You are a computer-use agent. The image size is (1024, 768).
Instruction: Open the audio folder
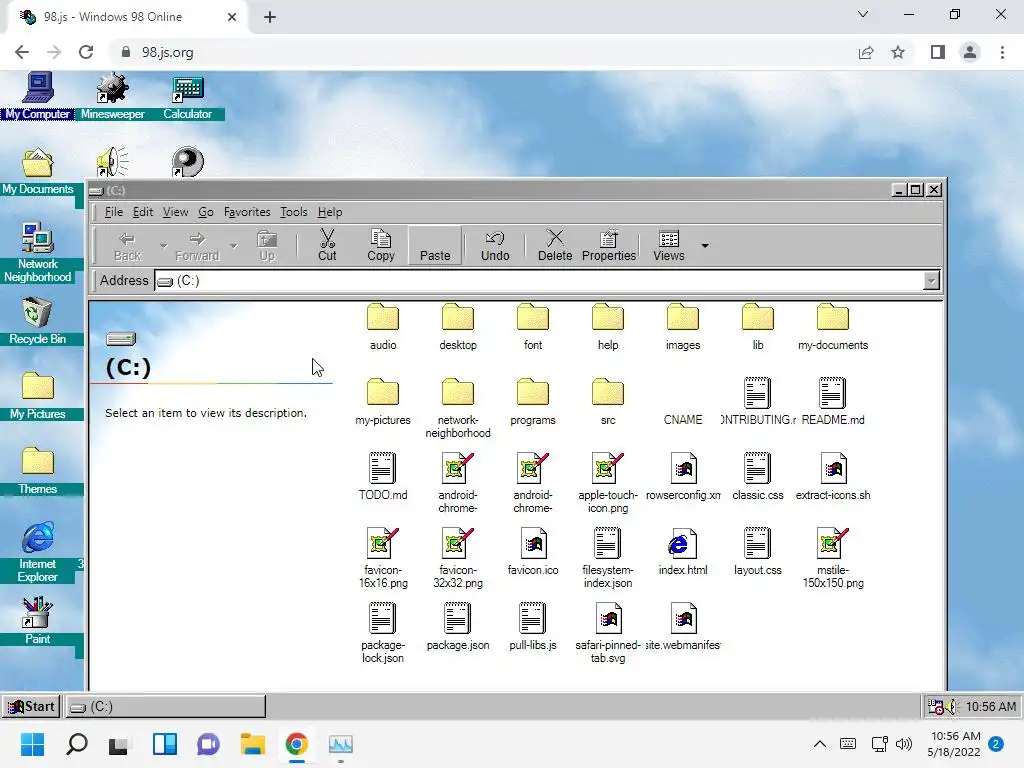(x=383, y=327)
